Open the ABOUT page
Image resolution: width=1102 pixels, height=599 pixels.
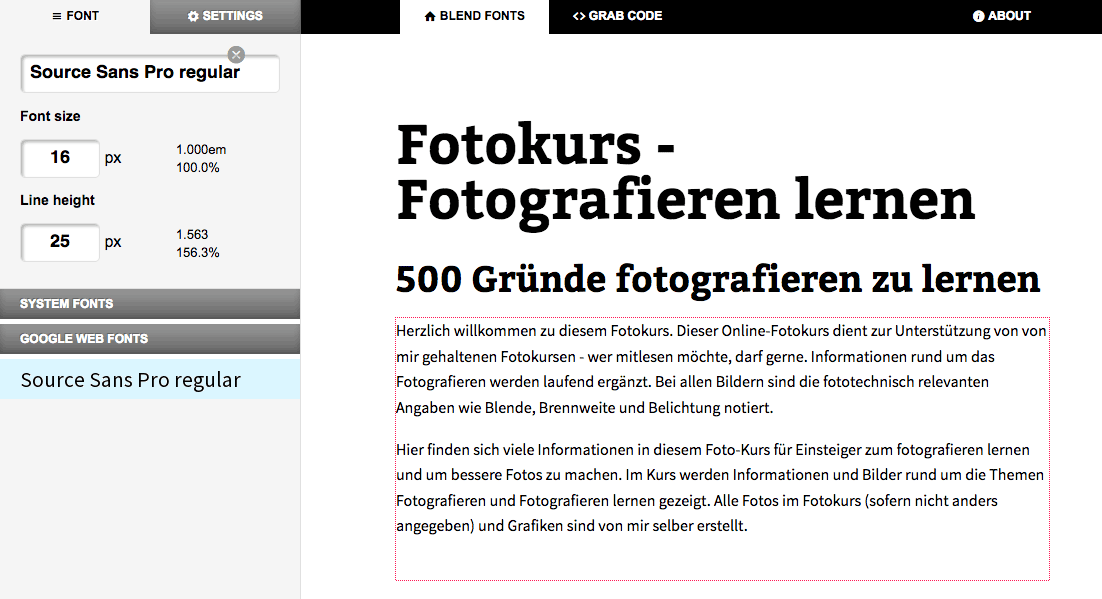point(1001,16)
